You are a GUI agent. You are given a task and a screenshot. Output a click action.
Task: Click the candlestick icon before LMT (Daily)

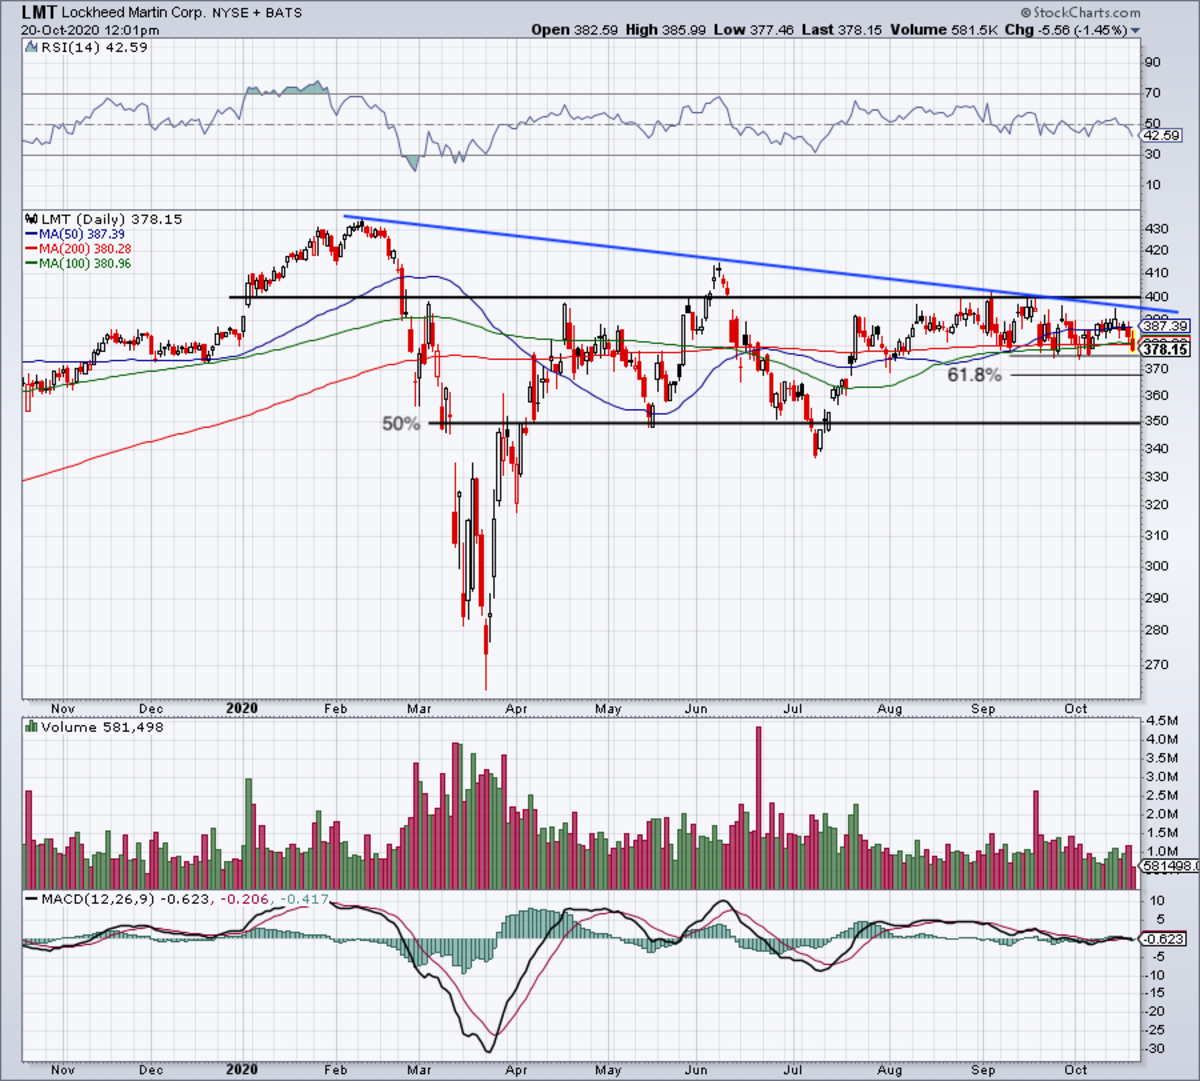29,219
